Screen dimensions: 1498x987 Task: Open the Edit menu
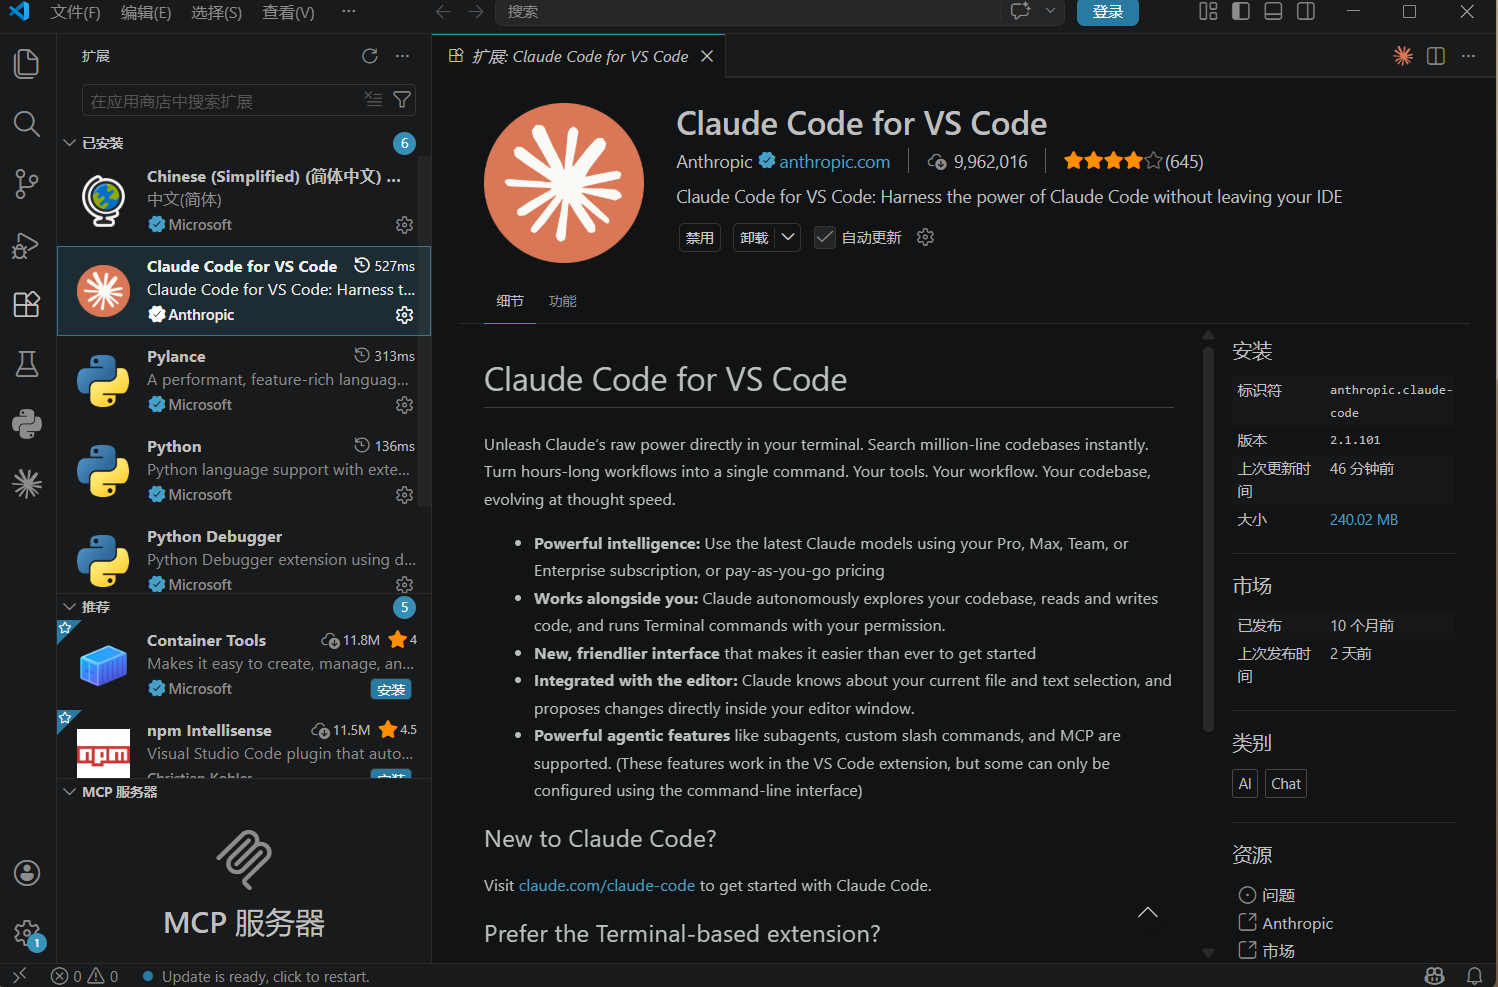point(145,12)
